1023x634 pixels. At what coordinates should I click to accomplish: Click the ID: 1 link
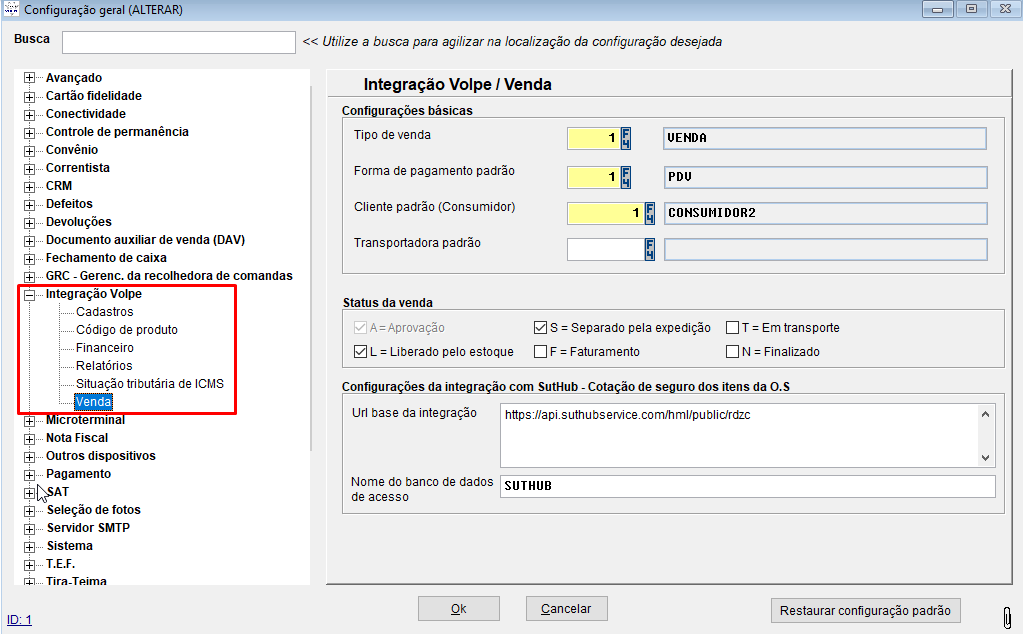tap(19, 620)
